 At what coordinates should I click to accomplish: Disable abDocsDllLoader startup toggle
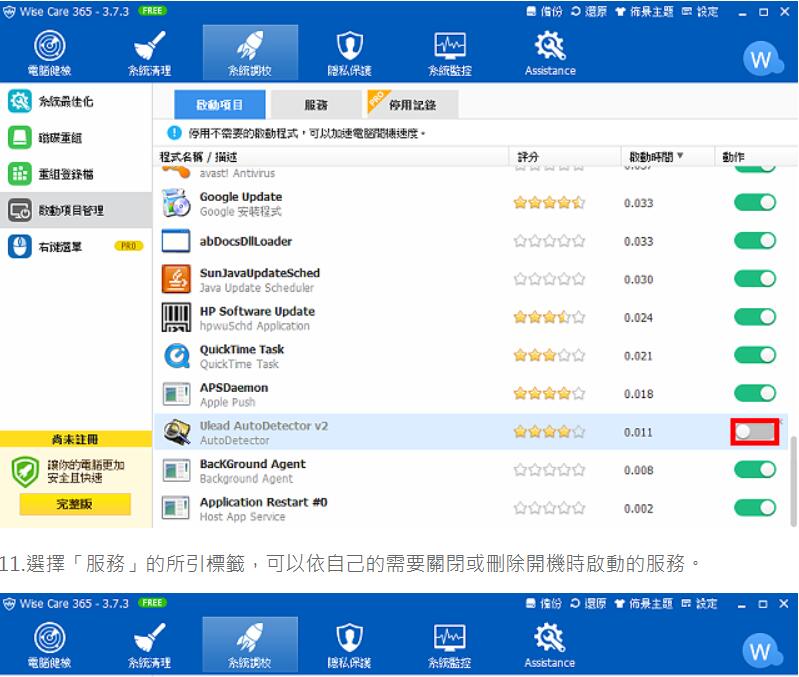[755, 240]
